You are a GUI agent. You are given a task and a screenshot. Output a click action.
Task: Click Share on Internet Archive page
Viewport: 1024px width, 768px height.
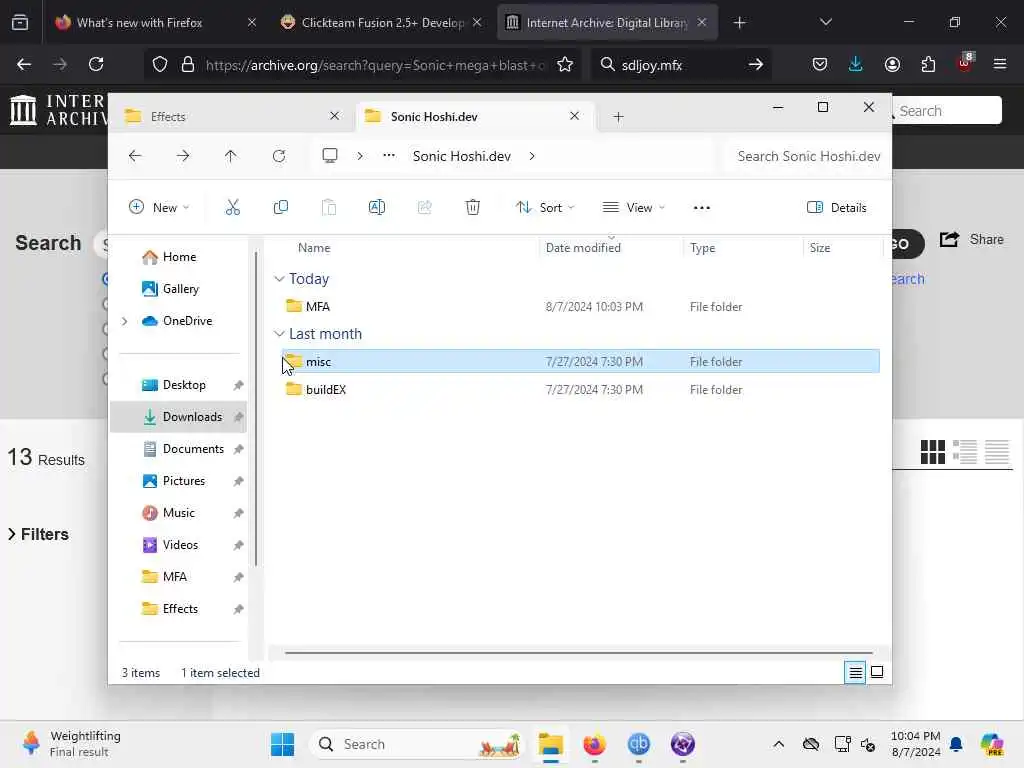click(x=972, y=240)
